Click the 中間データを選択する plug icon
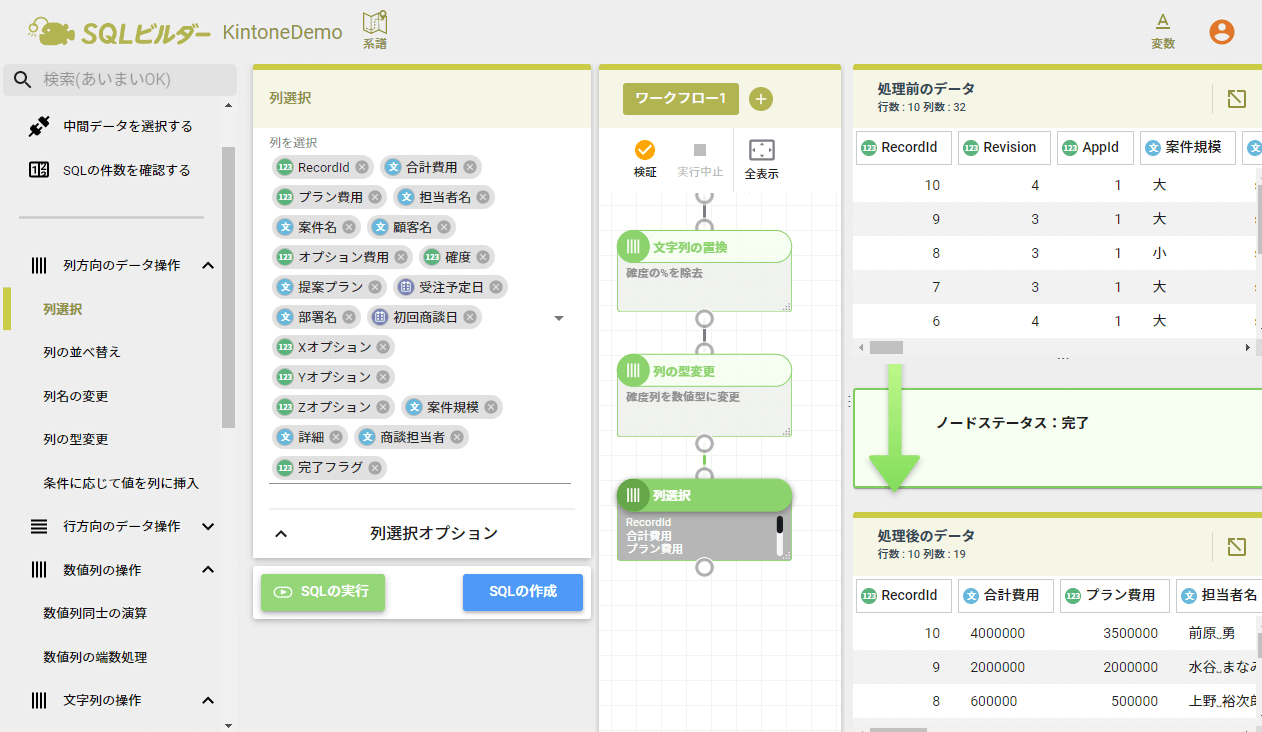This screenshot has height=732, width=1262. 39,127
